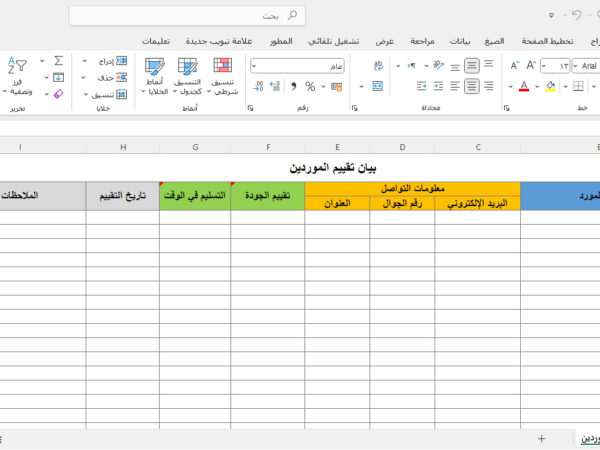Switch to the Review (مراجعة) tab
Image resolution: width=600 pixels, height=450 pixels.
click(422, 41)
